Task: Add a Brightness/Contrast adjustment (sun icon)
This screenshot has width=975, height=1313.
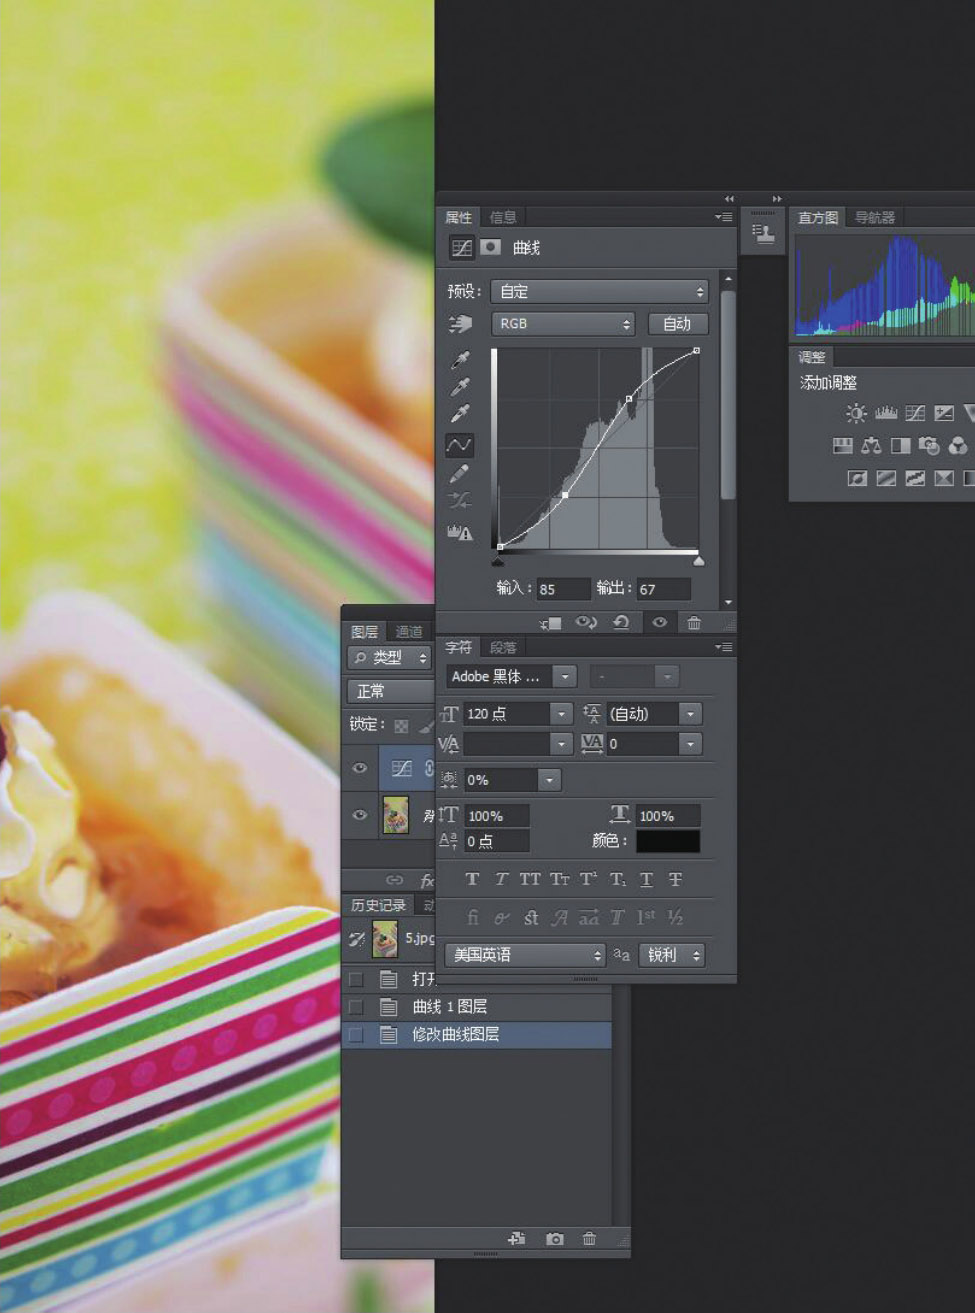Action: coord(856,413)
